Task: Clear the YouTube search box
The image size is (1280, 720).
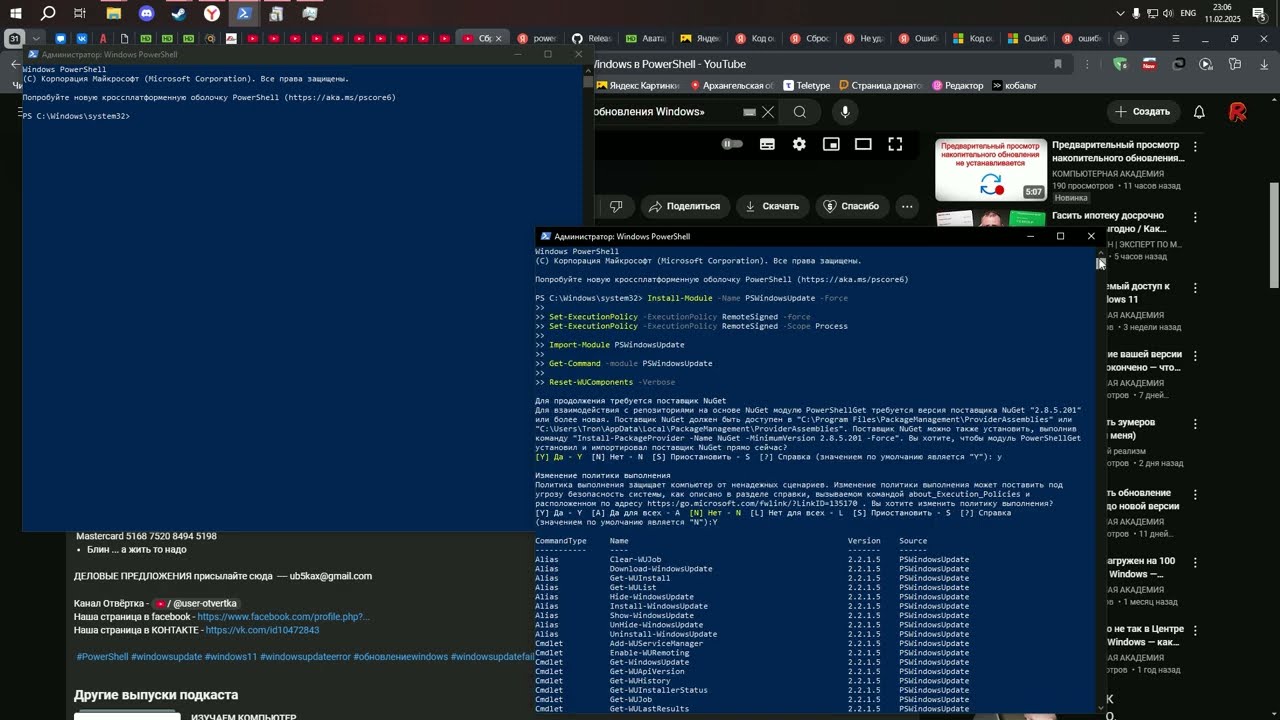Action: click(767, 112)
